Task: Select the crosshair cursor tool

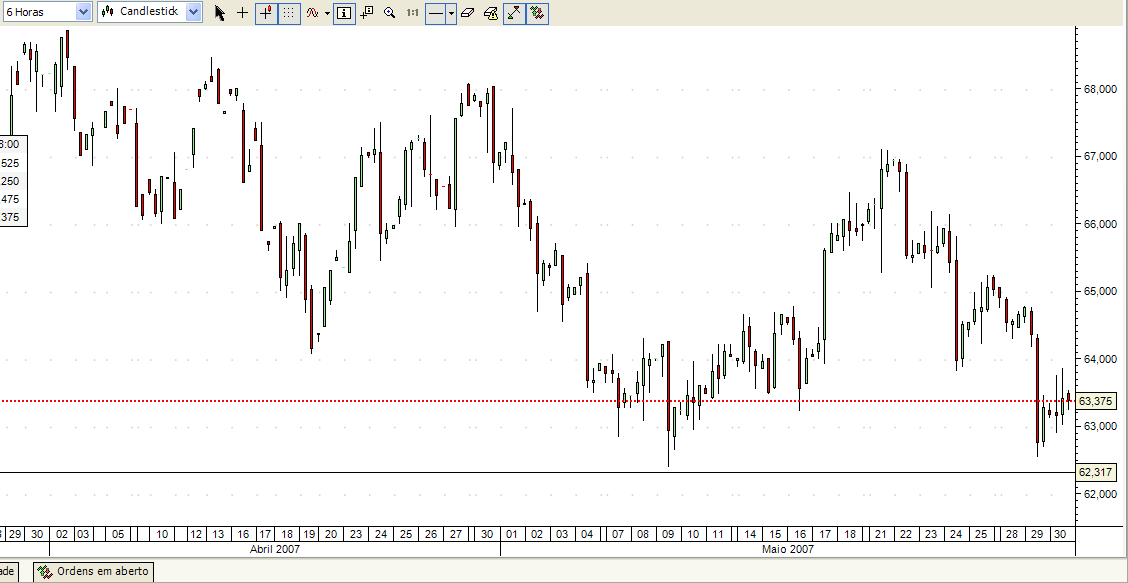Action: pyautogui.click(x=242, y=12)
